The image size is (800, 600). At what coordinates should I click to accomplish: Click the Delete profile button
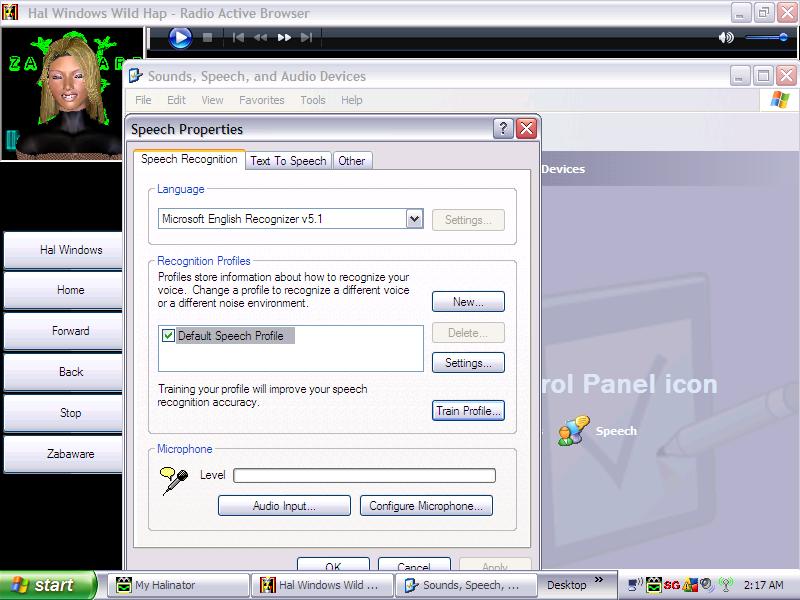468,333
